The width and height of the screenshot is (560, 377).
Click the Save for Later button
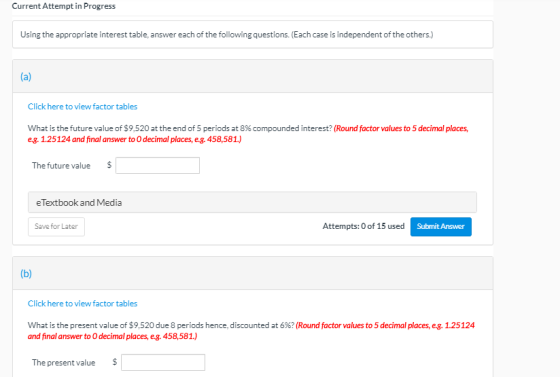click(x=56, y=226)
